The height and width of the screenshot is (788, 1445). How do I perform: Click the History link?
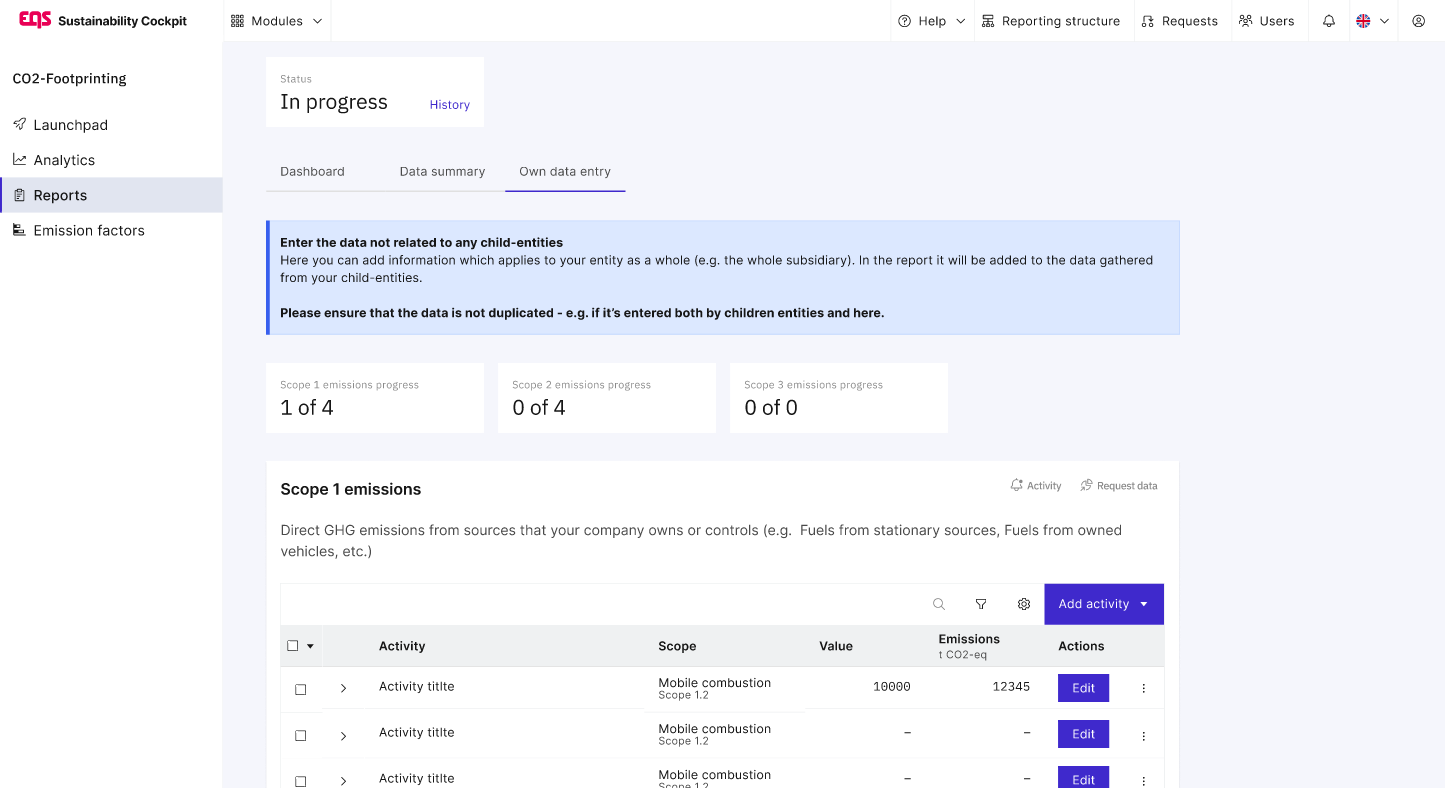click(449, 105)
